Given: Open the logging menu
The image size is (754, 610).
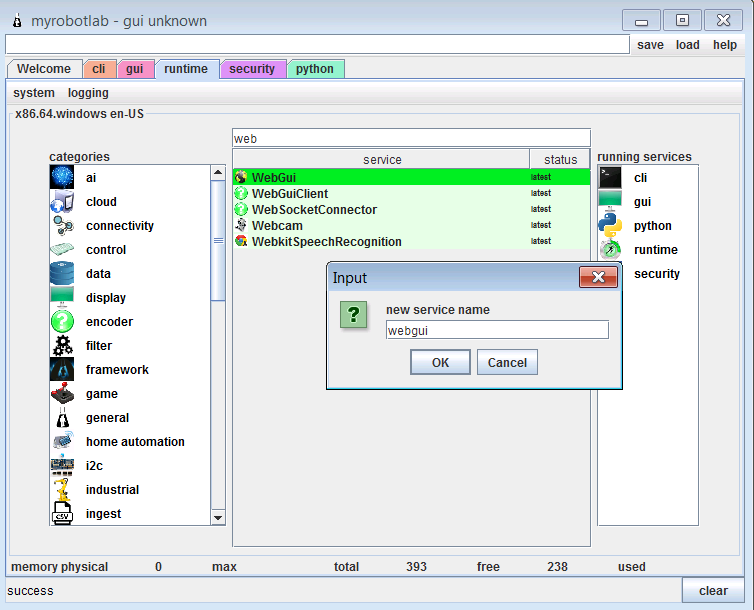Looking at the screenshot, I should tap(88, 93).
